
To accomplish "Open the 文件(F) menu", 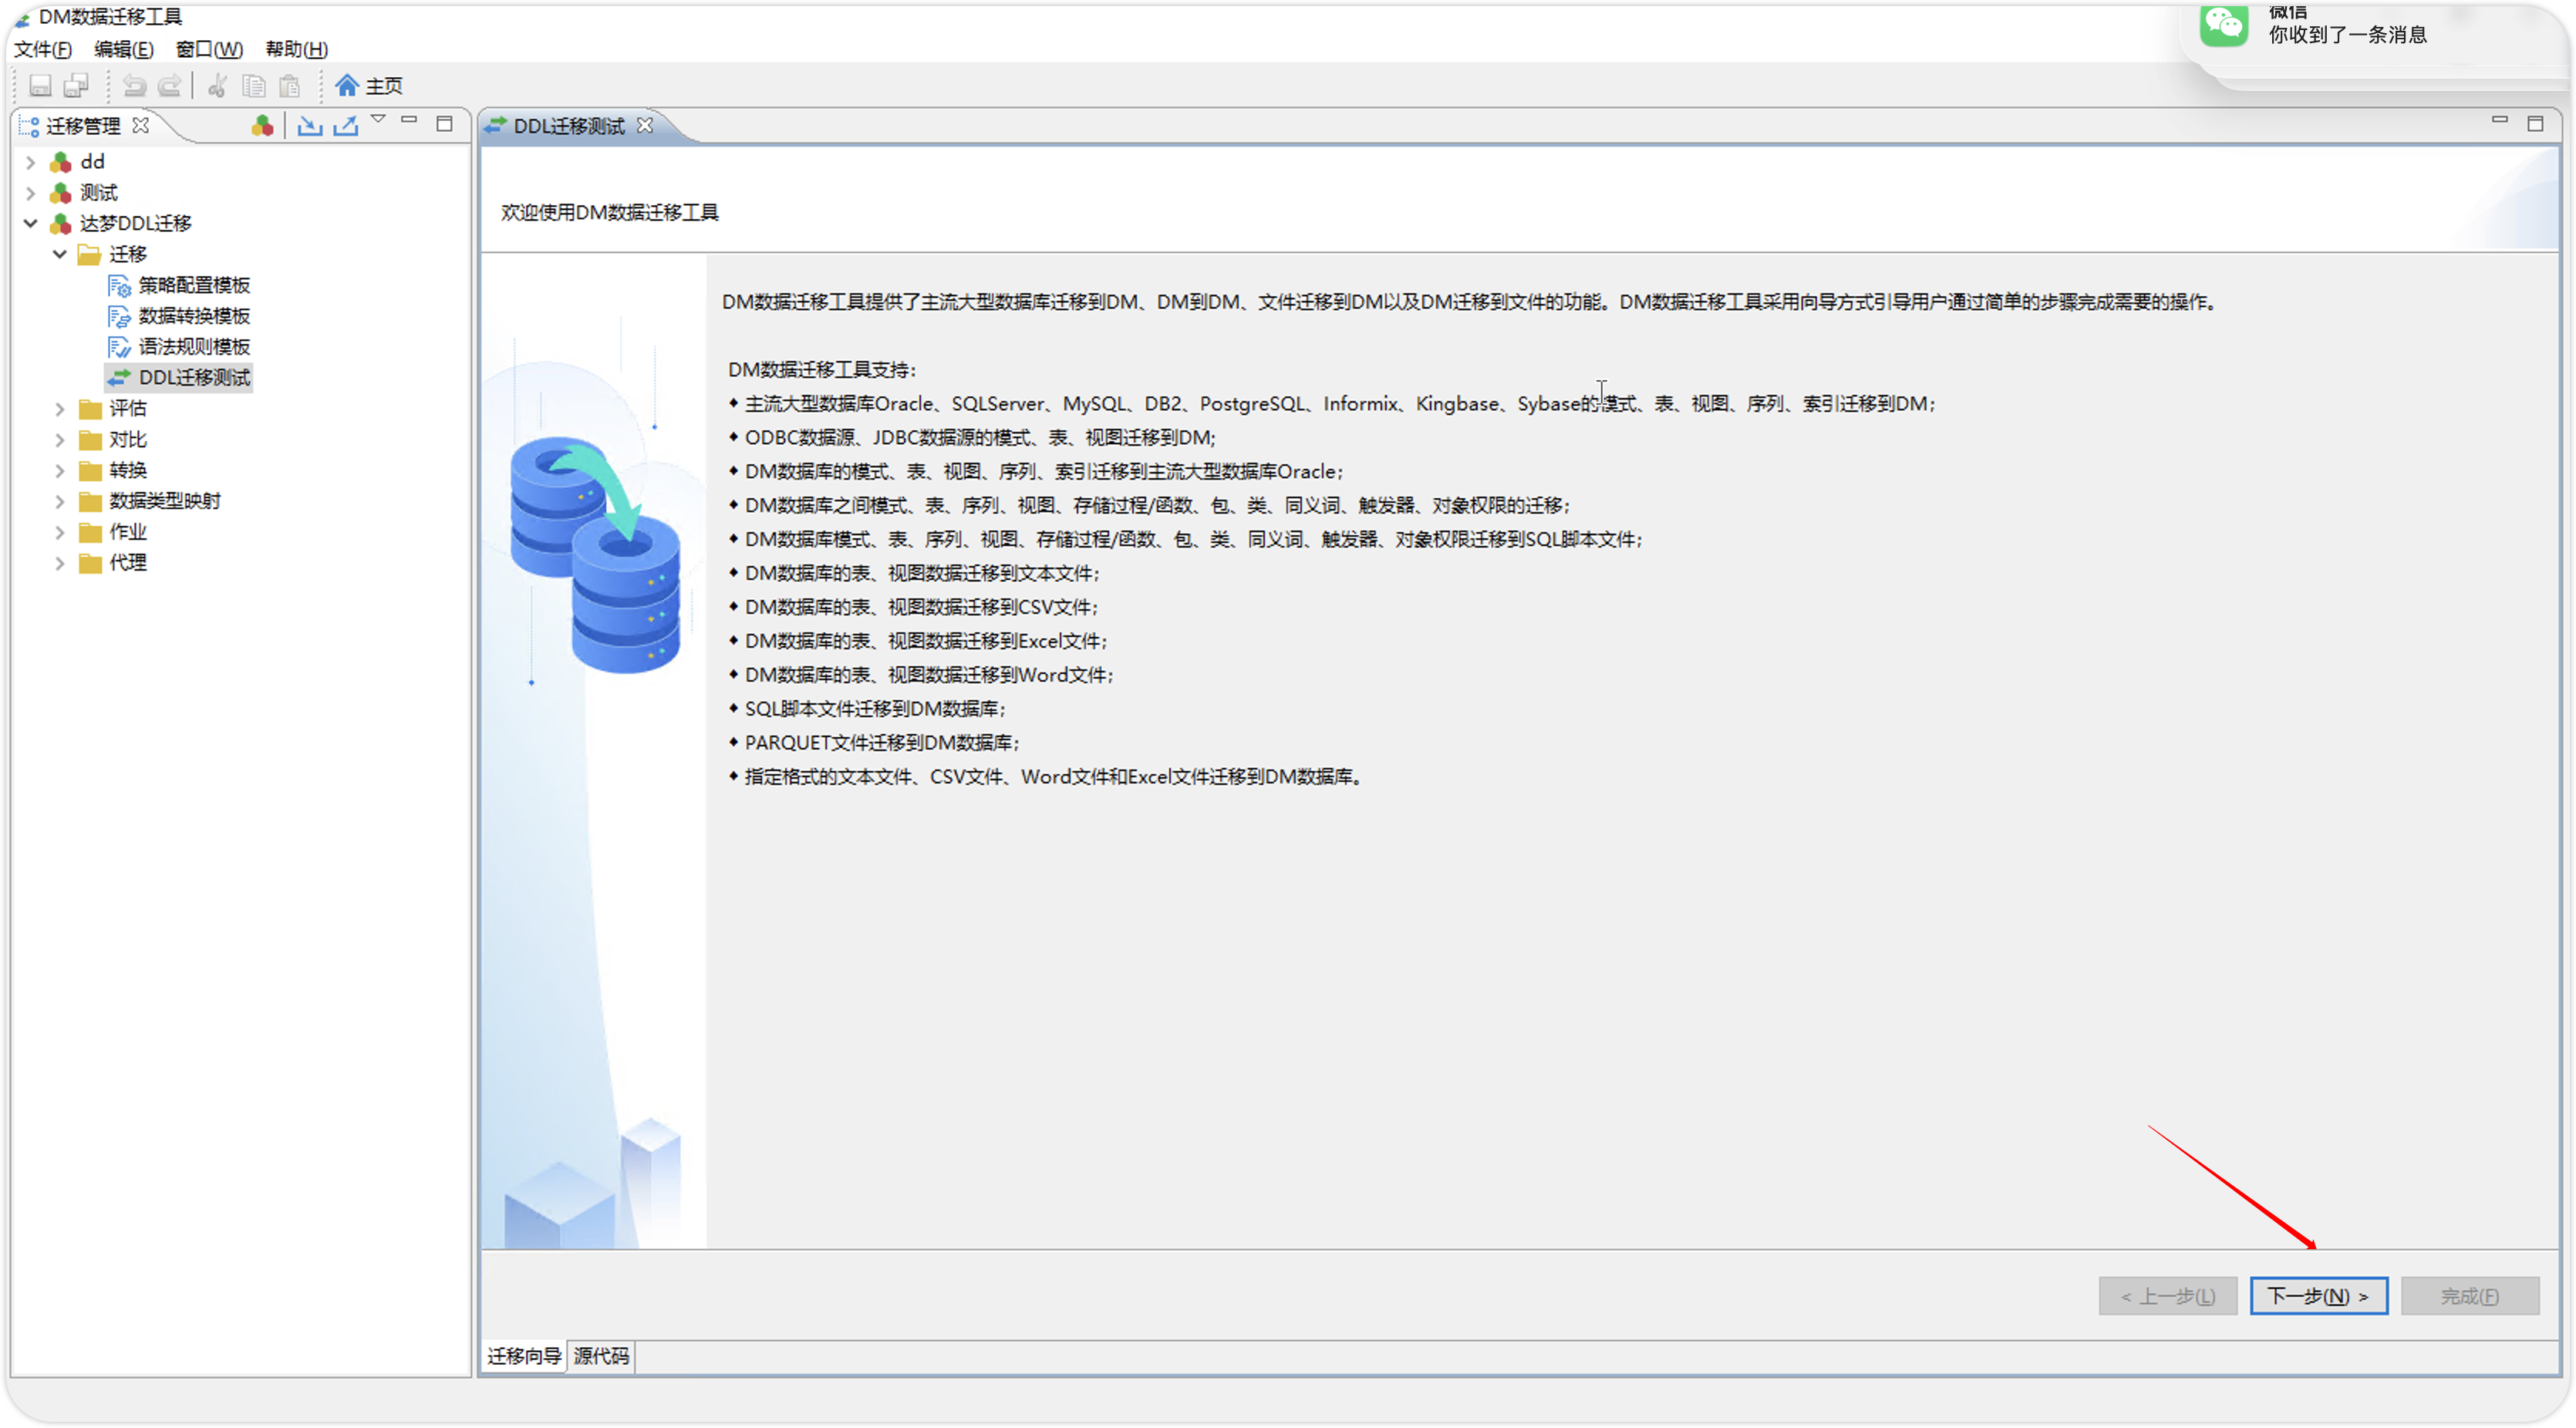I will click(x=43, y=49).
